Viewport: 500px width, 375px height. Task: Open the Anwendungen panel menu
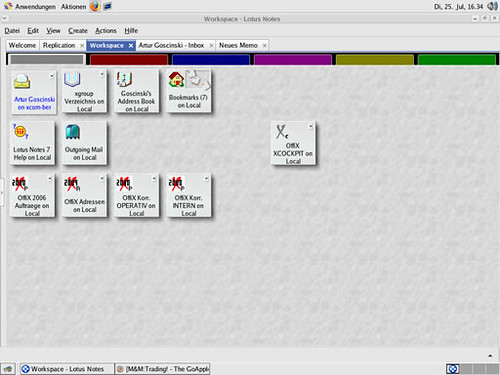tap(35, 6)
